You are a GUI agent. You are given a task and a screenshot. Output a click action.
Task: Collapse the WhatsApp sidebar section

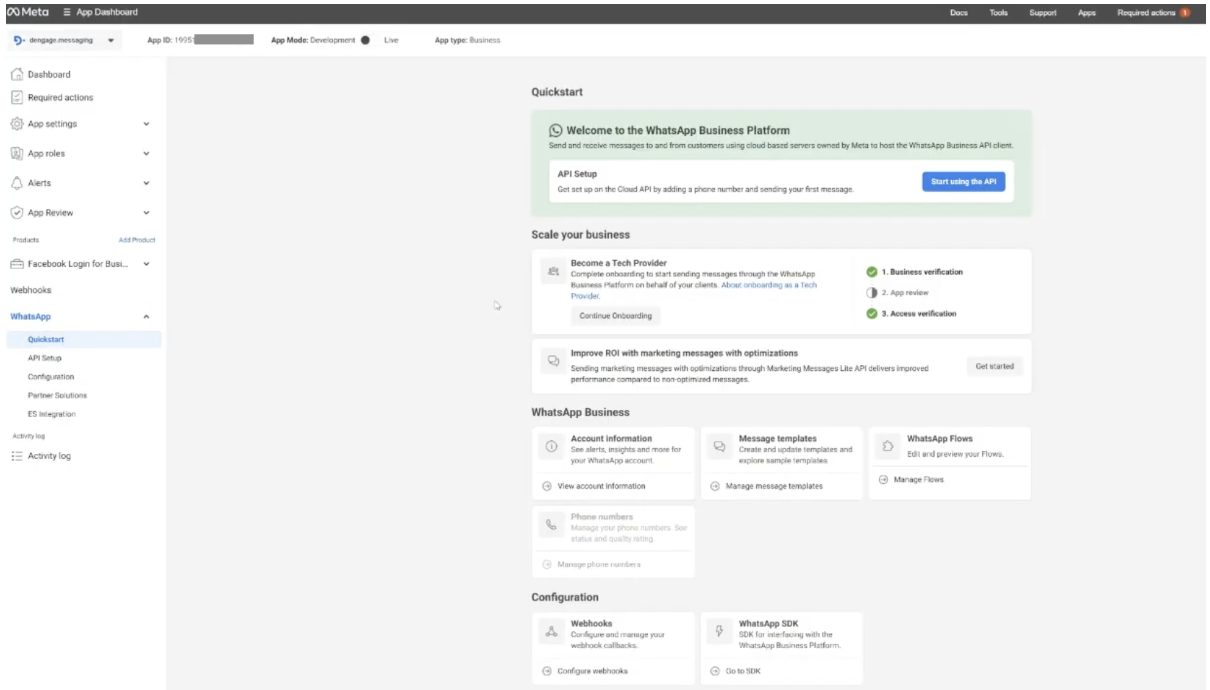pos(147,317)
